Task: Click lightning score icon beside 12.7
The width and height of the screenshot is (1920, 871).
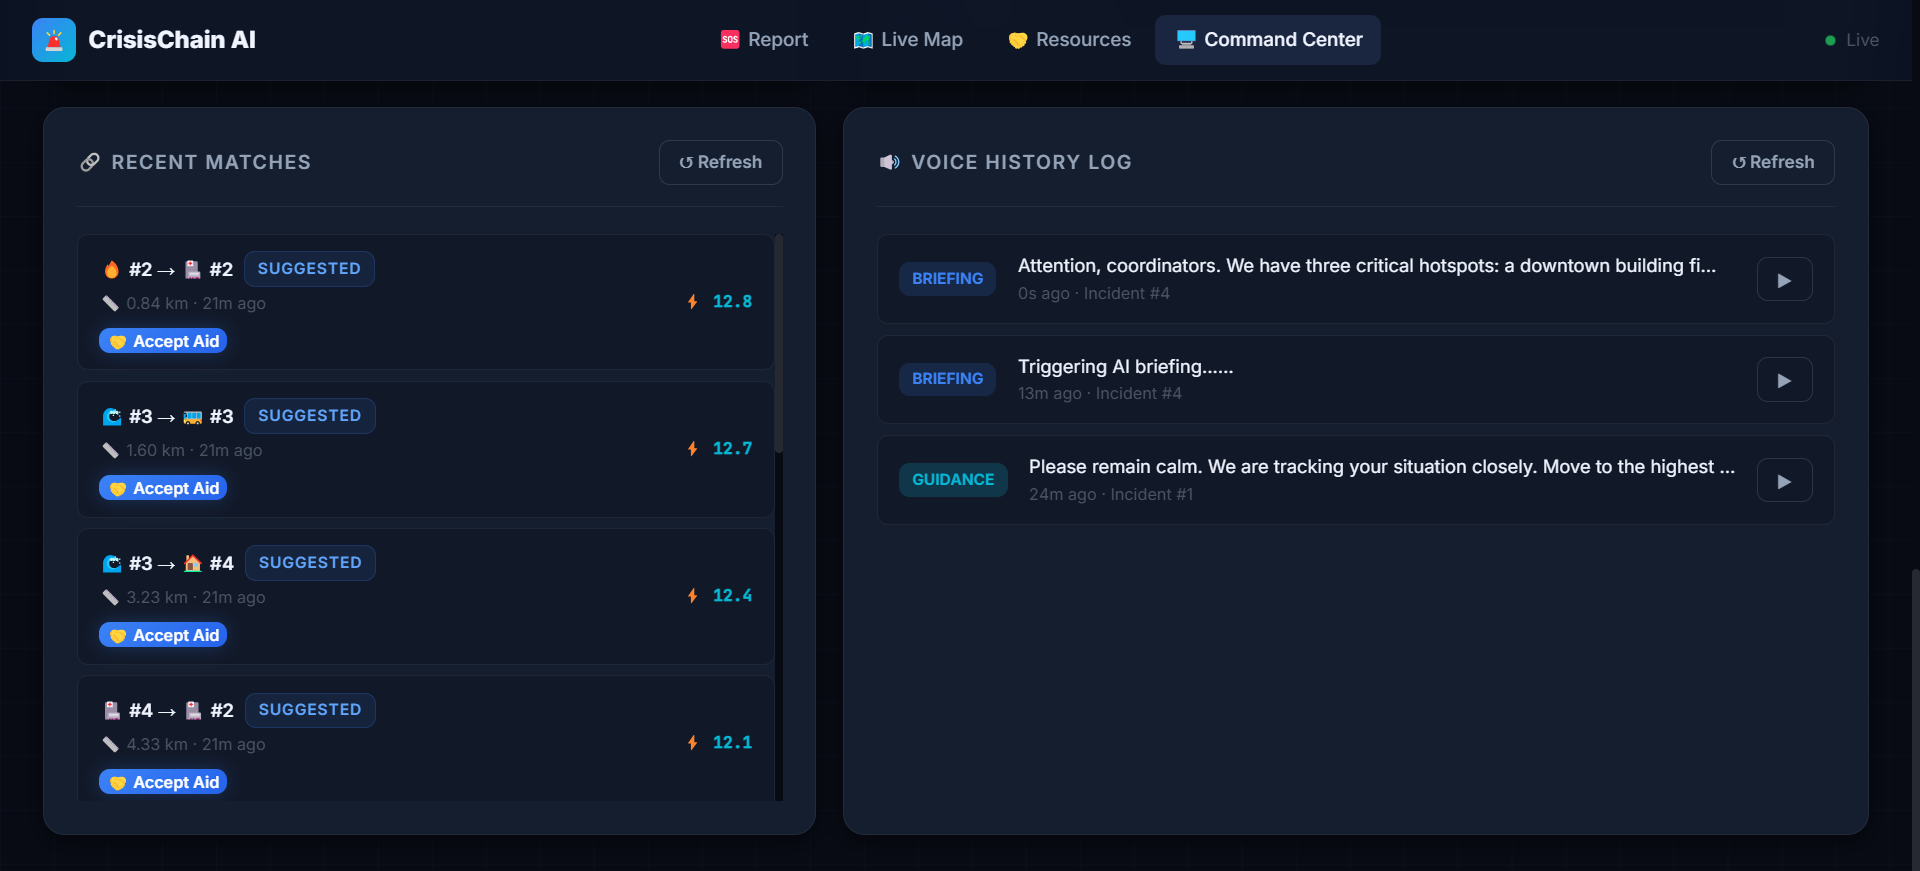Action: tap(692, 449)
